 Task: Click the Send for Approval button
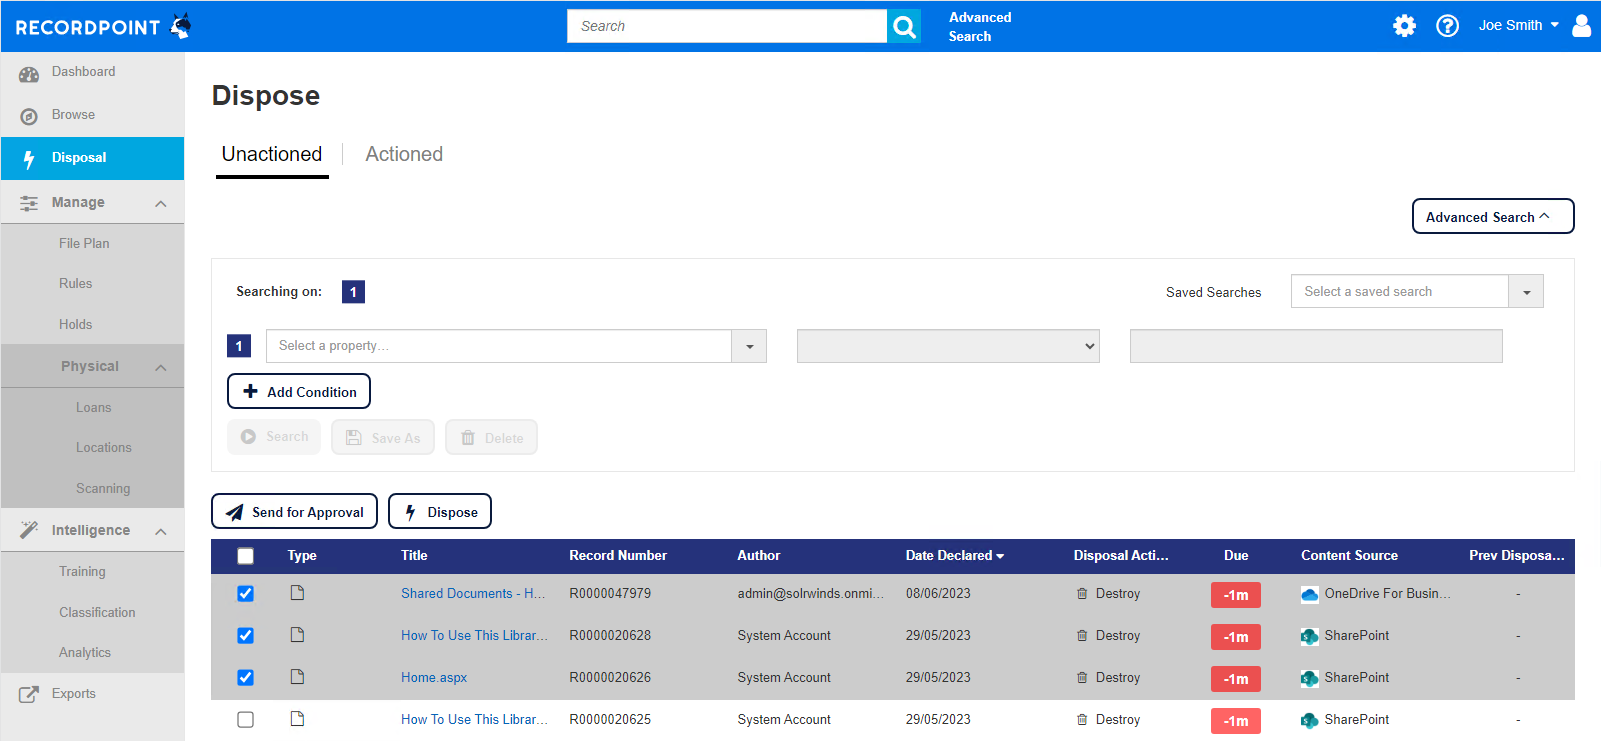click(x=294, y=512)
